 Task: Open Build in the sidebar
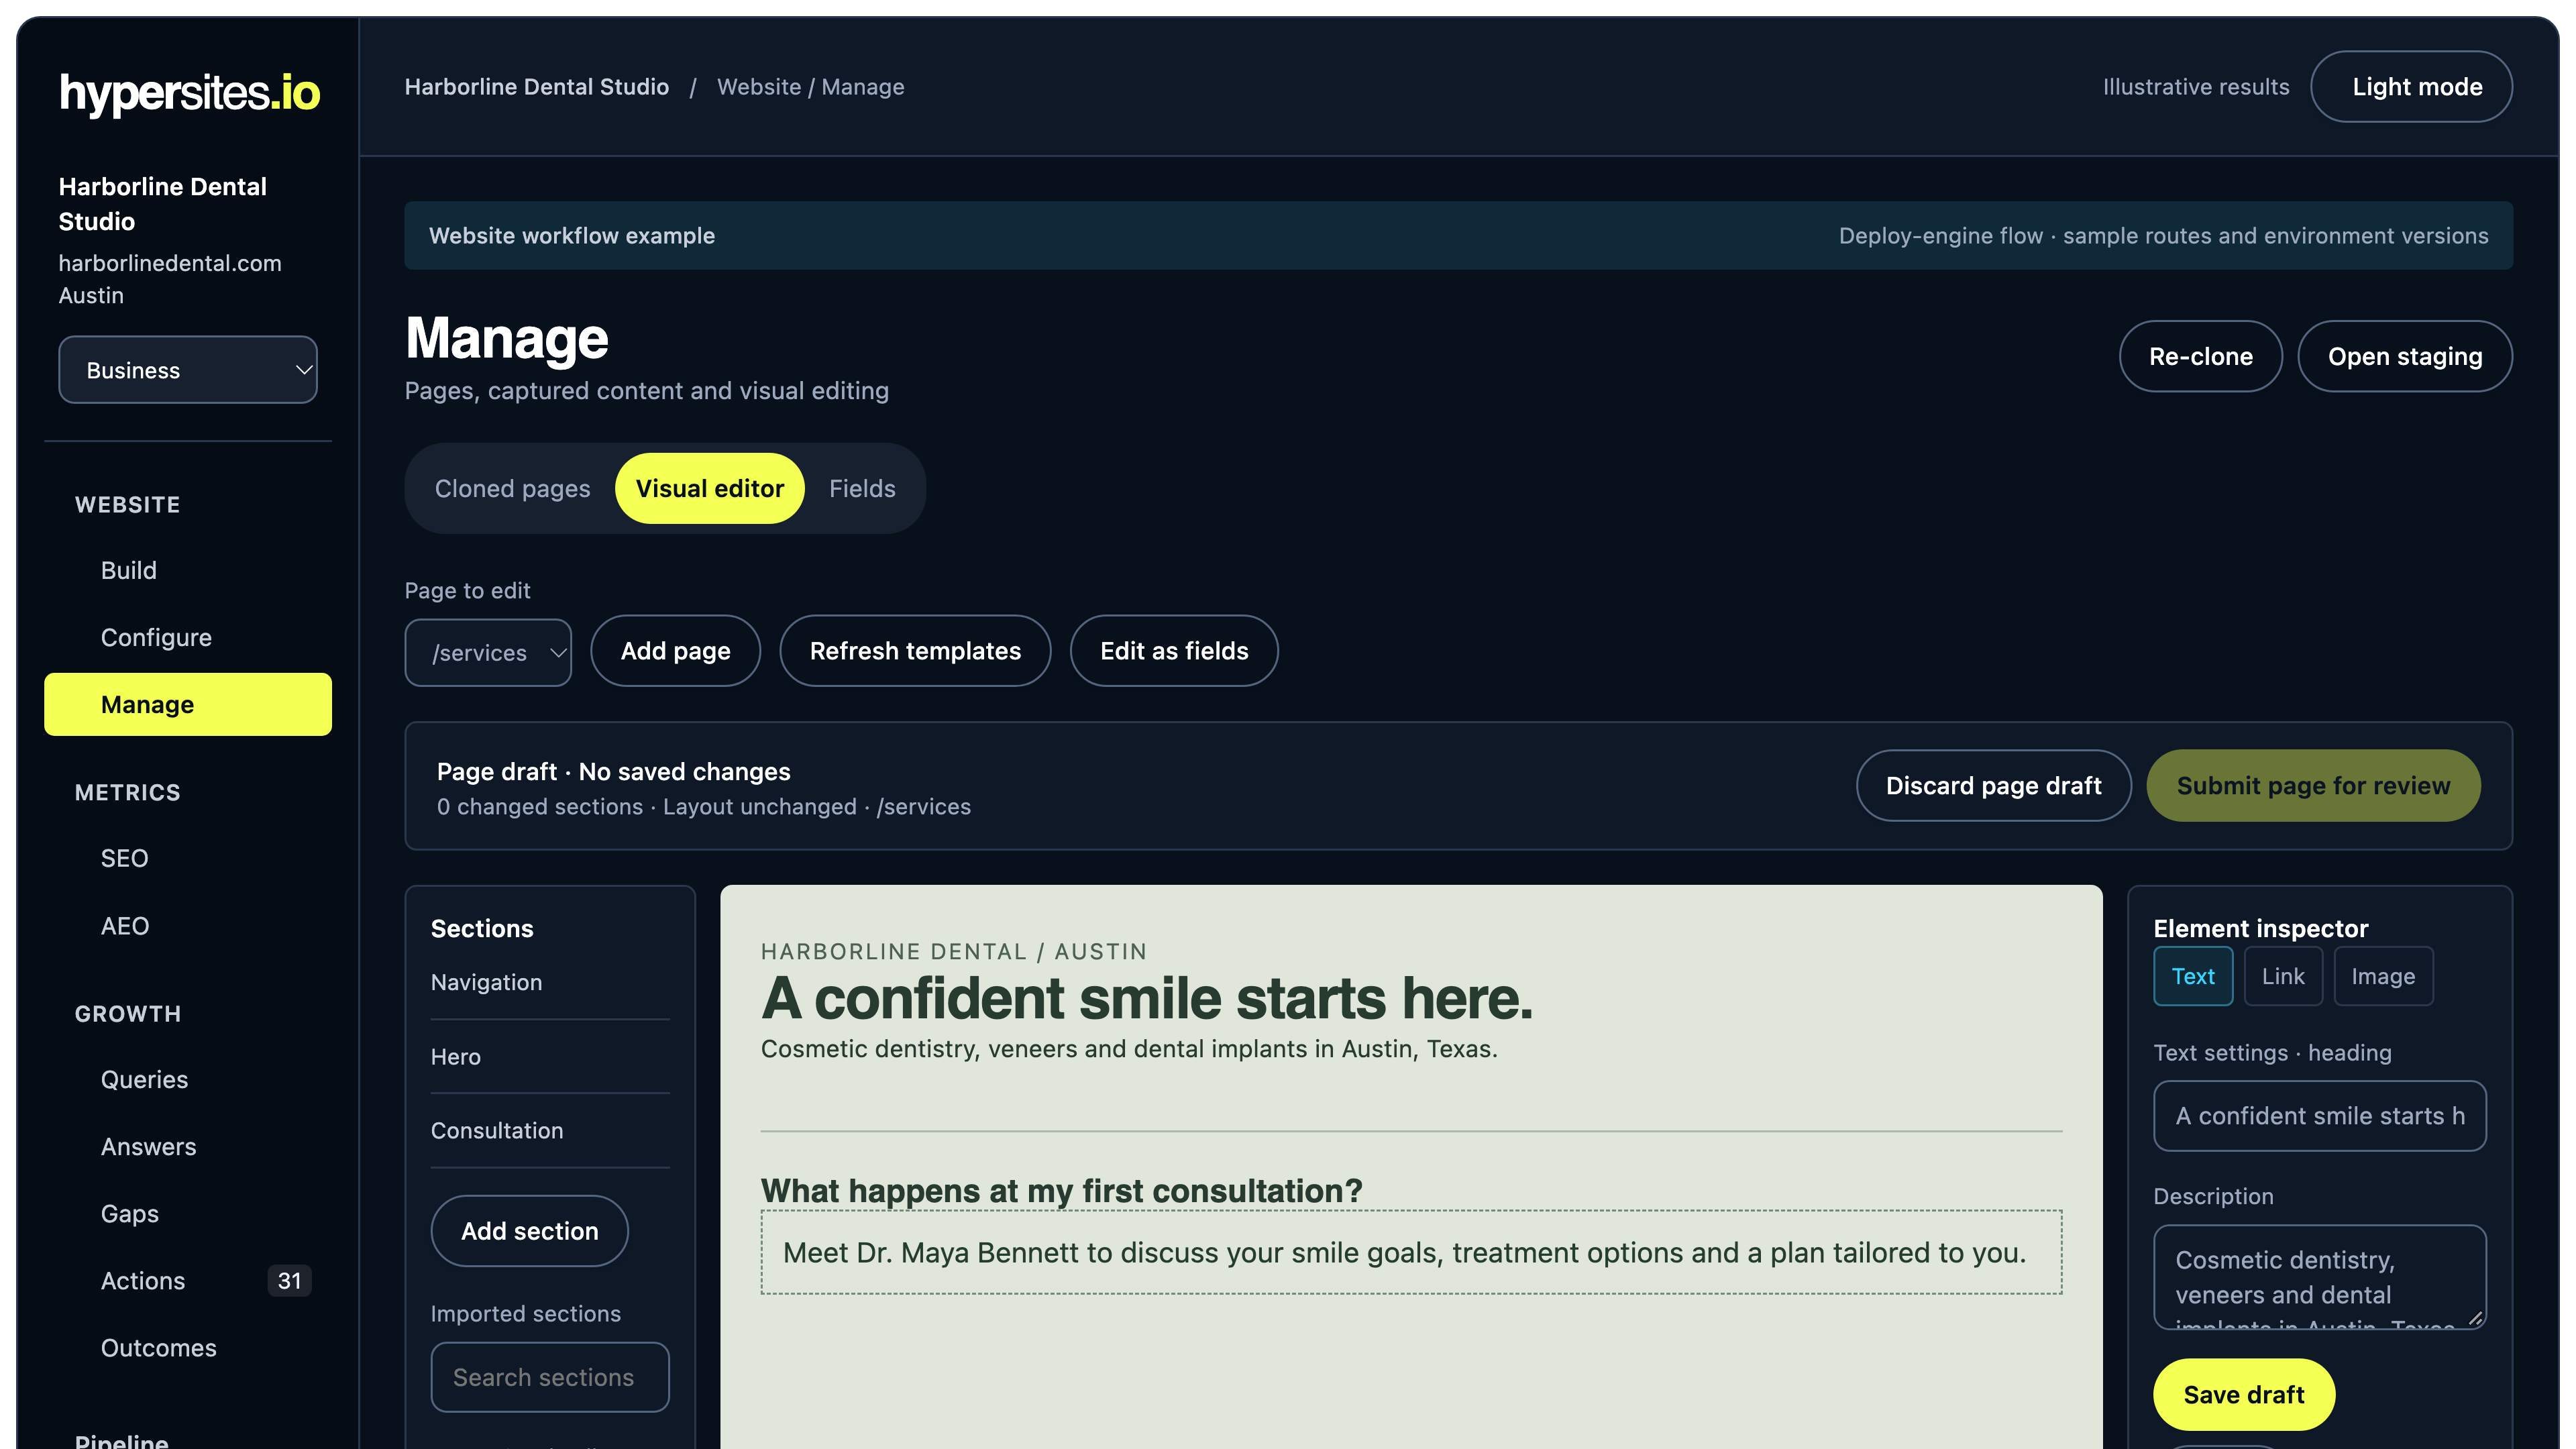188,570
